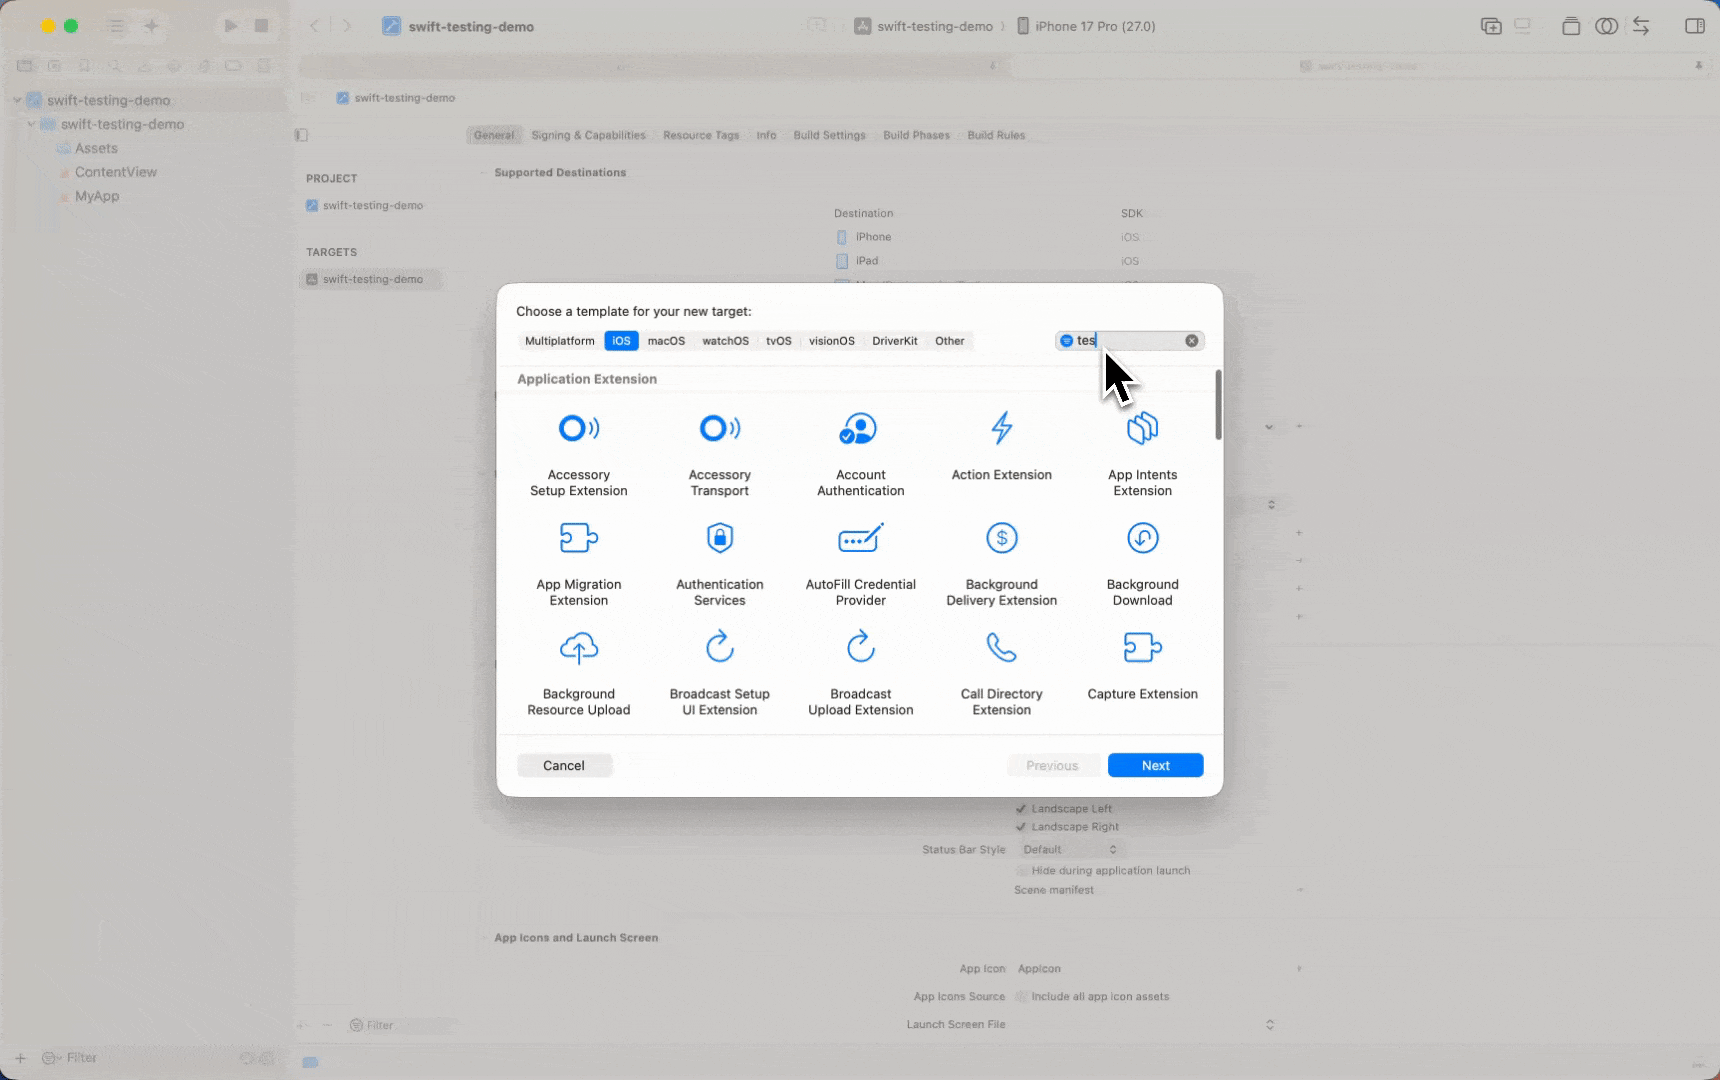Open the Signing & Capabilities tab
Viewport: 1720px width, 1080px height.
[588, 135]
